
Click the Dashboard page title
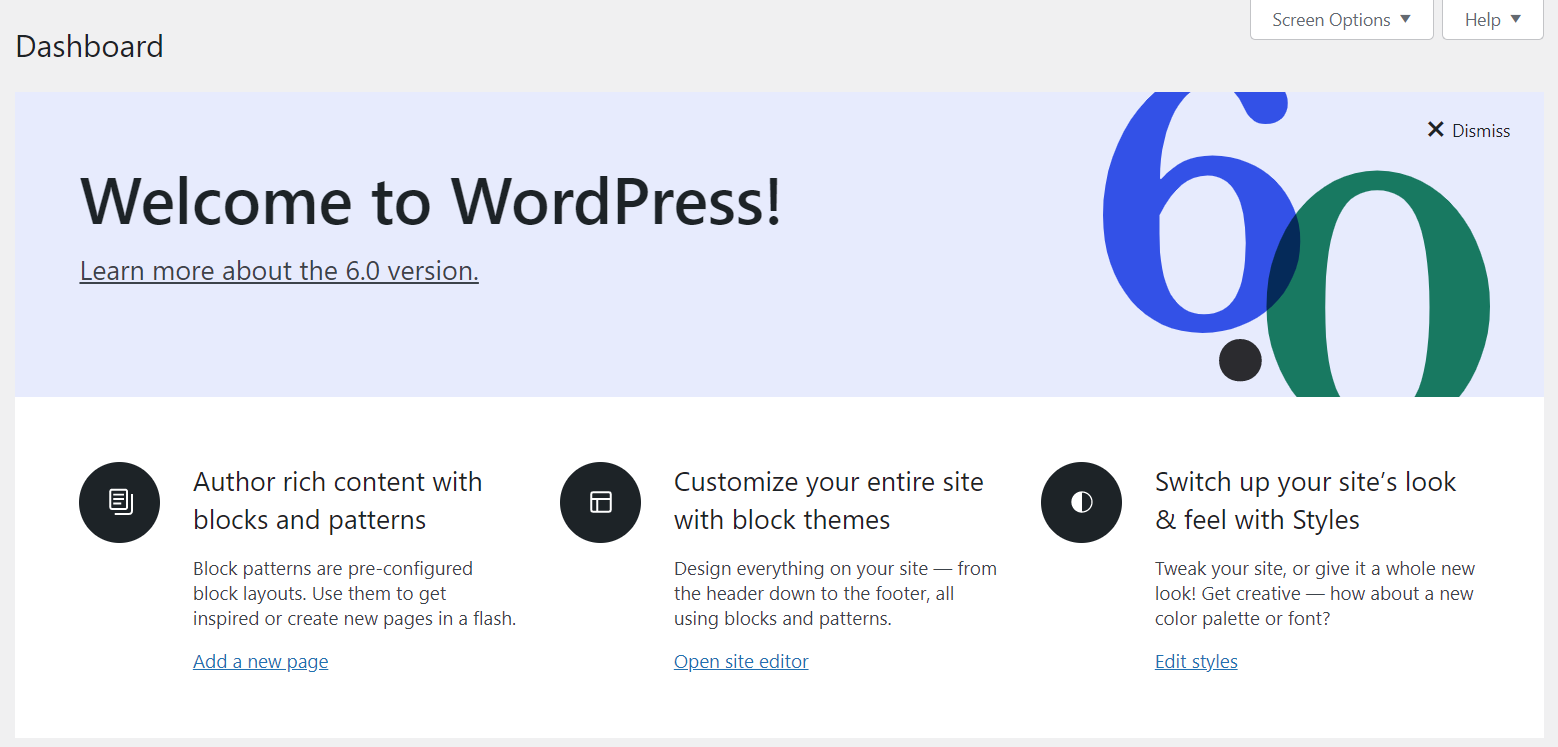click(89, 47)
